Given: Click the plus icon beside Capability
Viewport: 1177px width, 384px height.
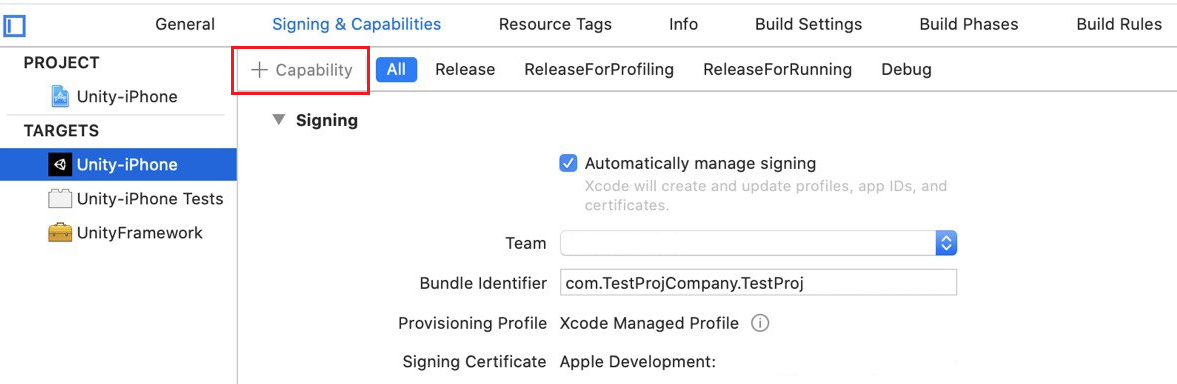Looking at the screenshot, I should click(259, 70).
